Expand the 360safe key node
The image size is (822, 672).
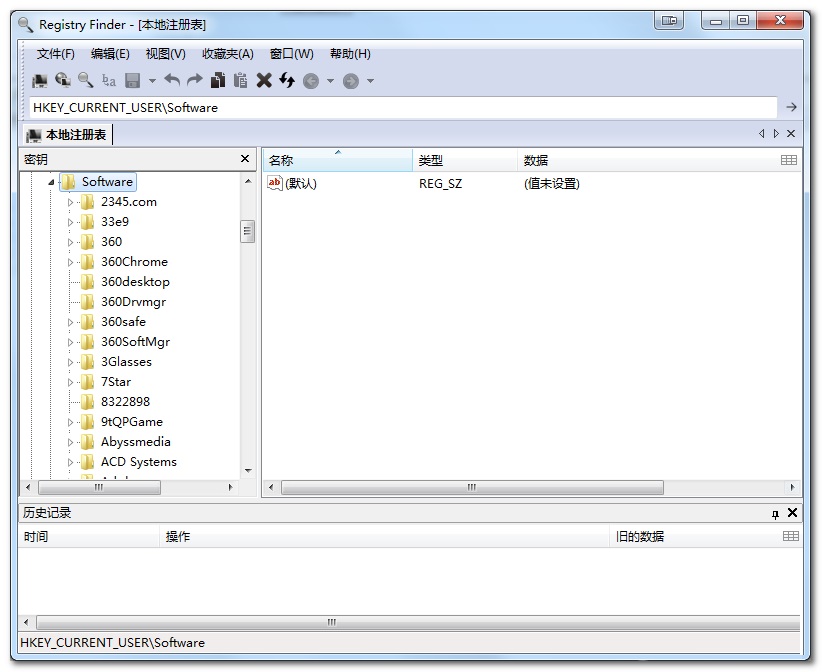pyautogui.click(x=70, y=321)
